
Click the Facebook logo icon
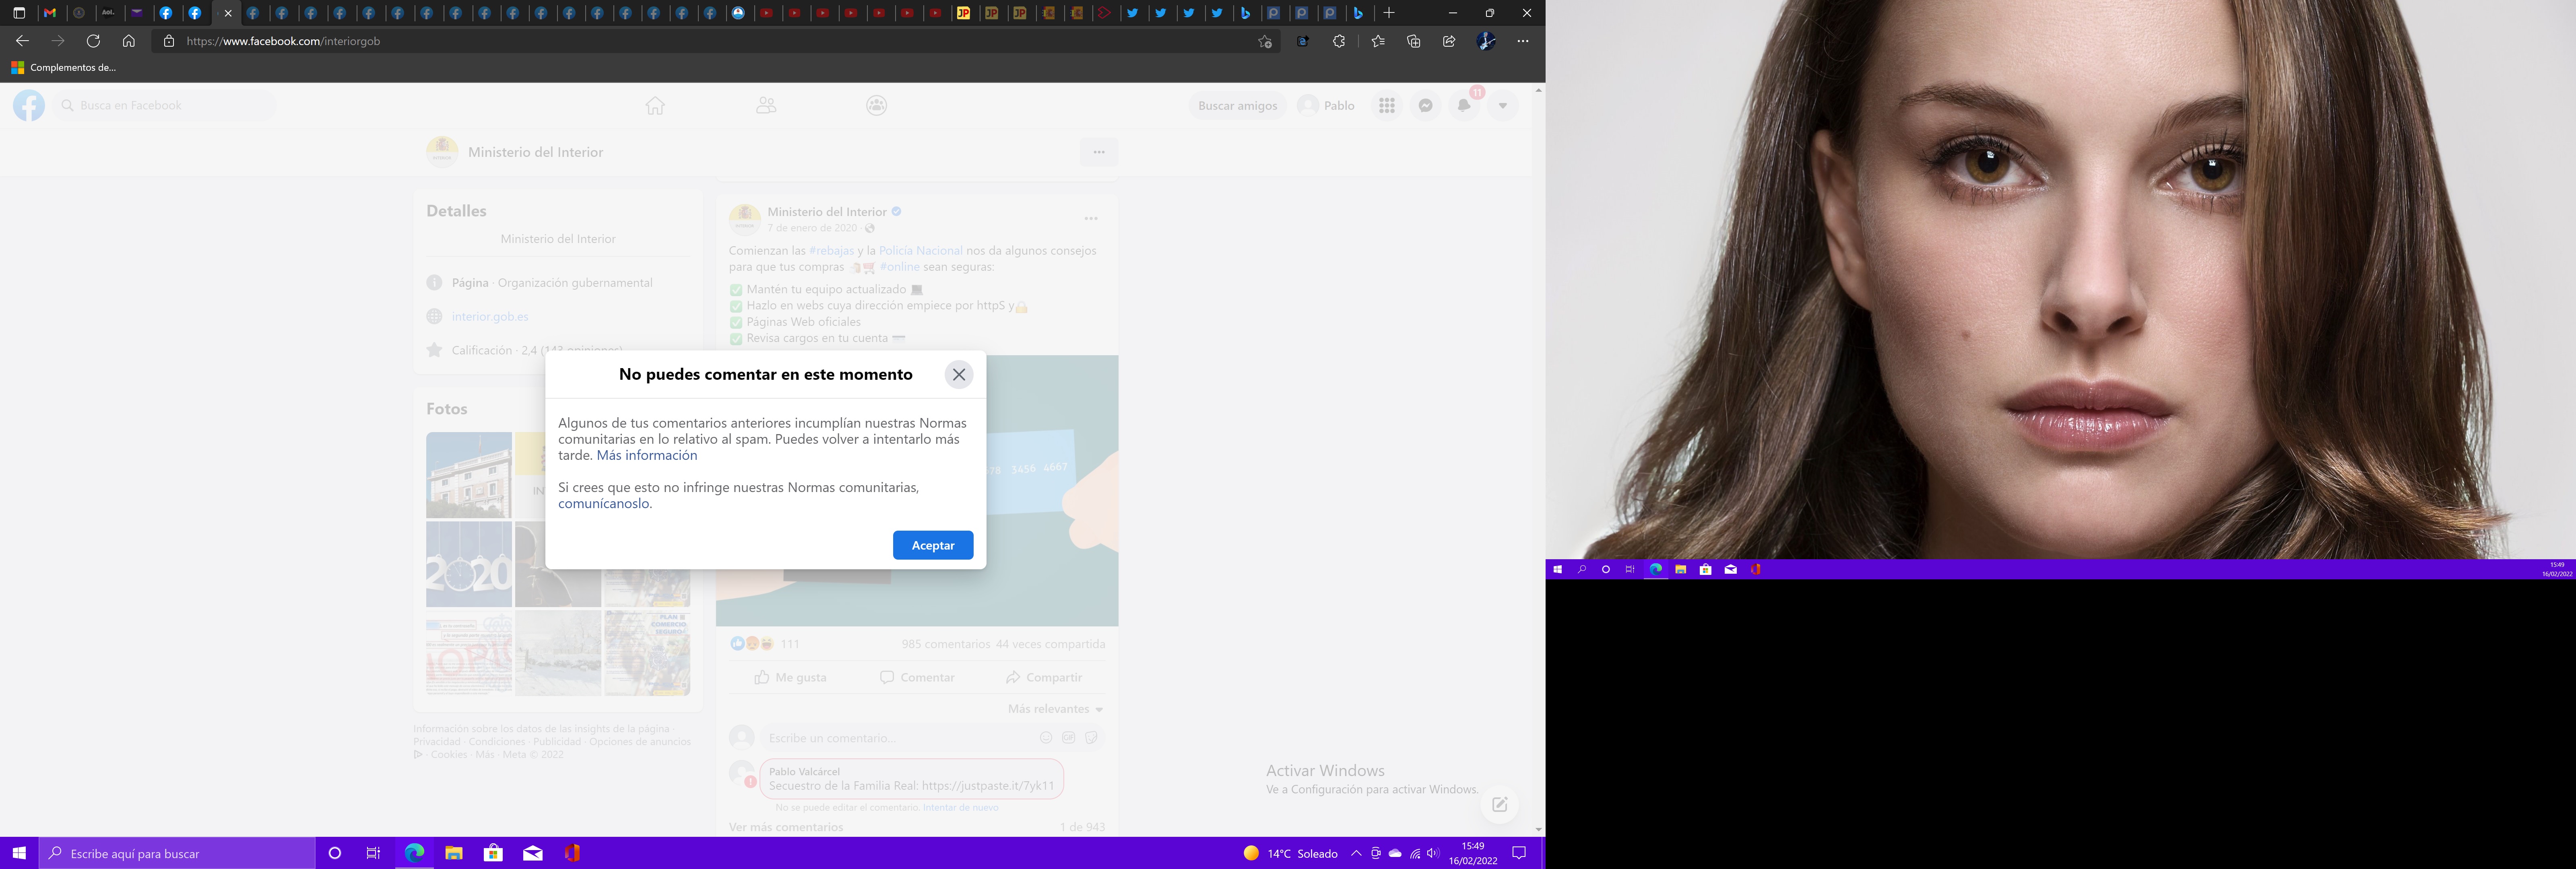(29, 105)
